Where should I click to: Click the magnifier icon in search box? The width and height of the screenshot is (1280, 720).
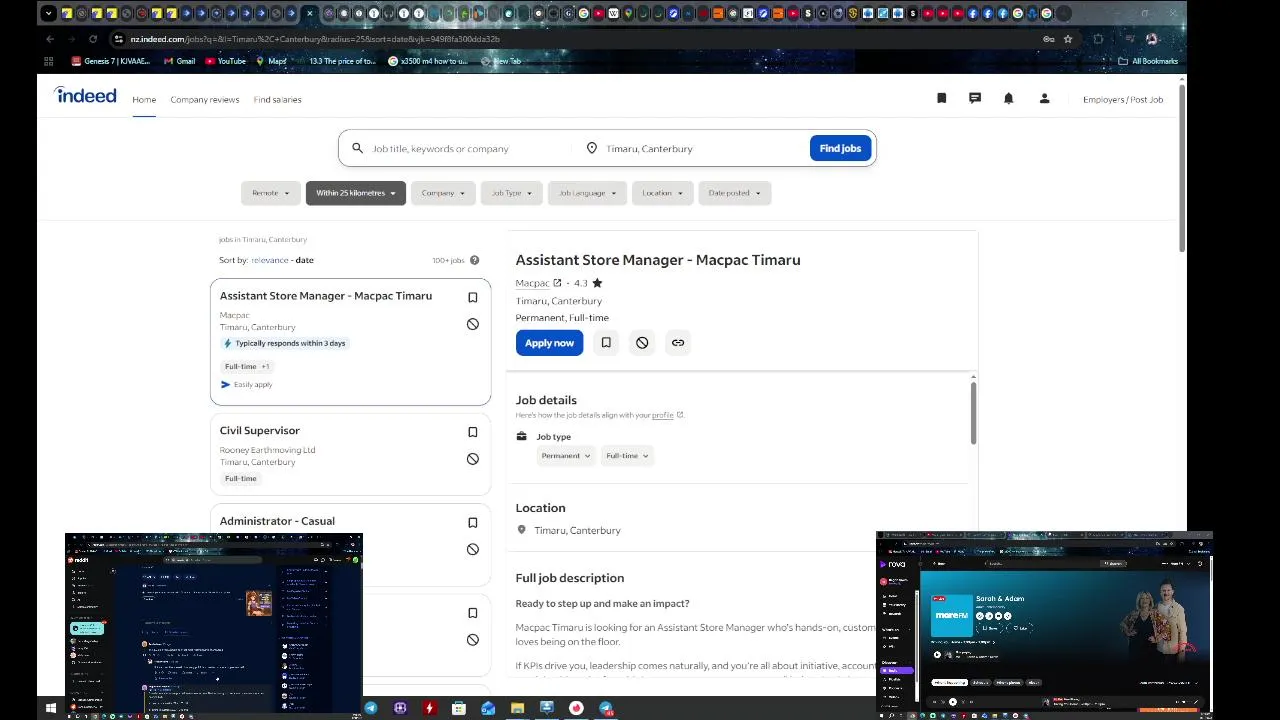tap(357, 148)
